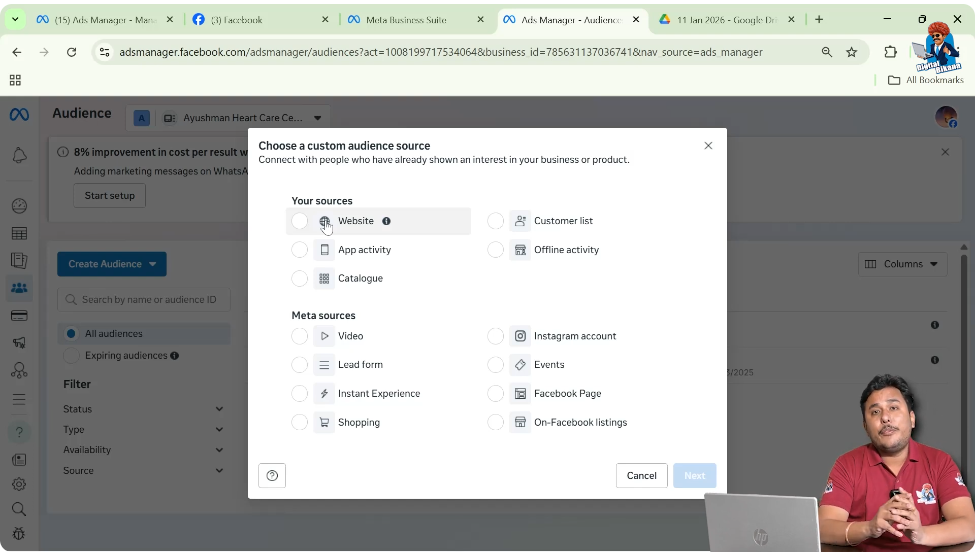
Task: Click the Shopping cart icon
Action: pos(324,422)
